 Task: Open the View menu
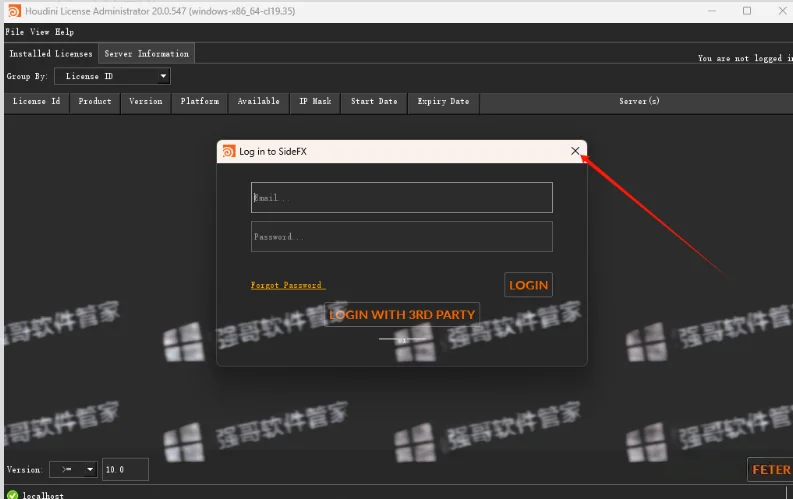pyautogui.click(x=39, y=32)
